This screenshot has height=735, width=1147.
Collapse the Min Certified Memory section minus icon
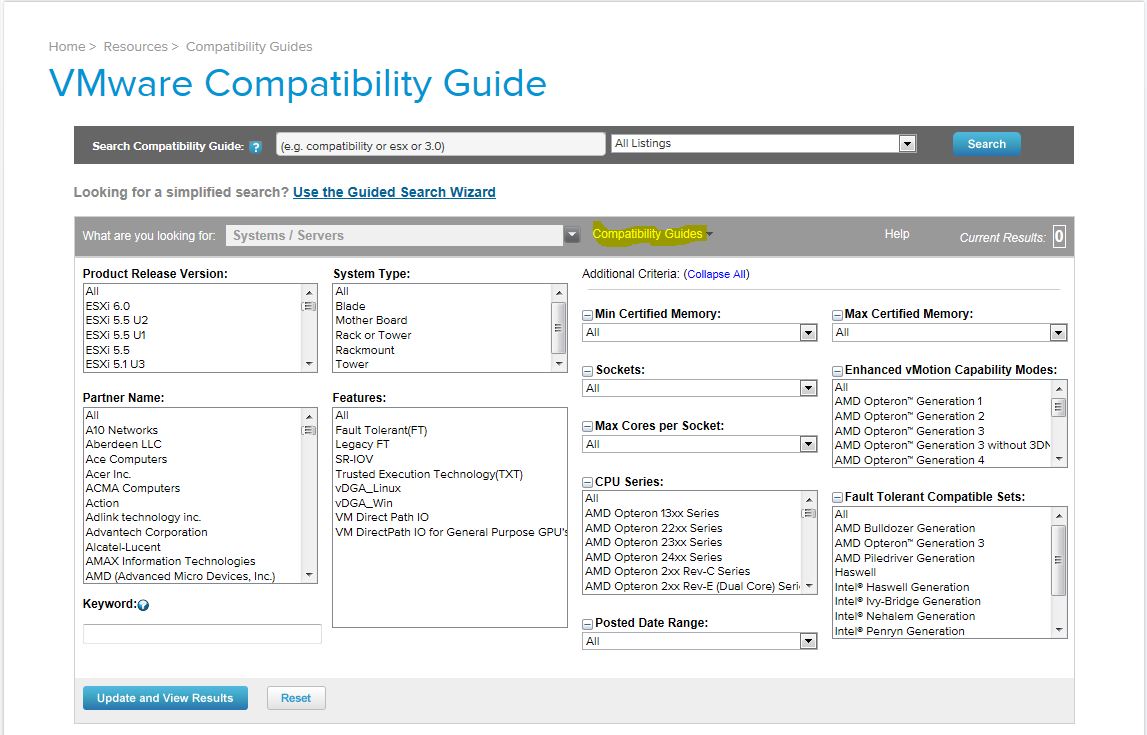586,314
